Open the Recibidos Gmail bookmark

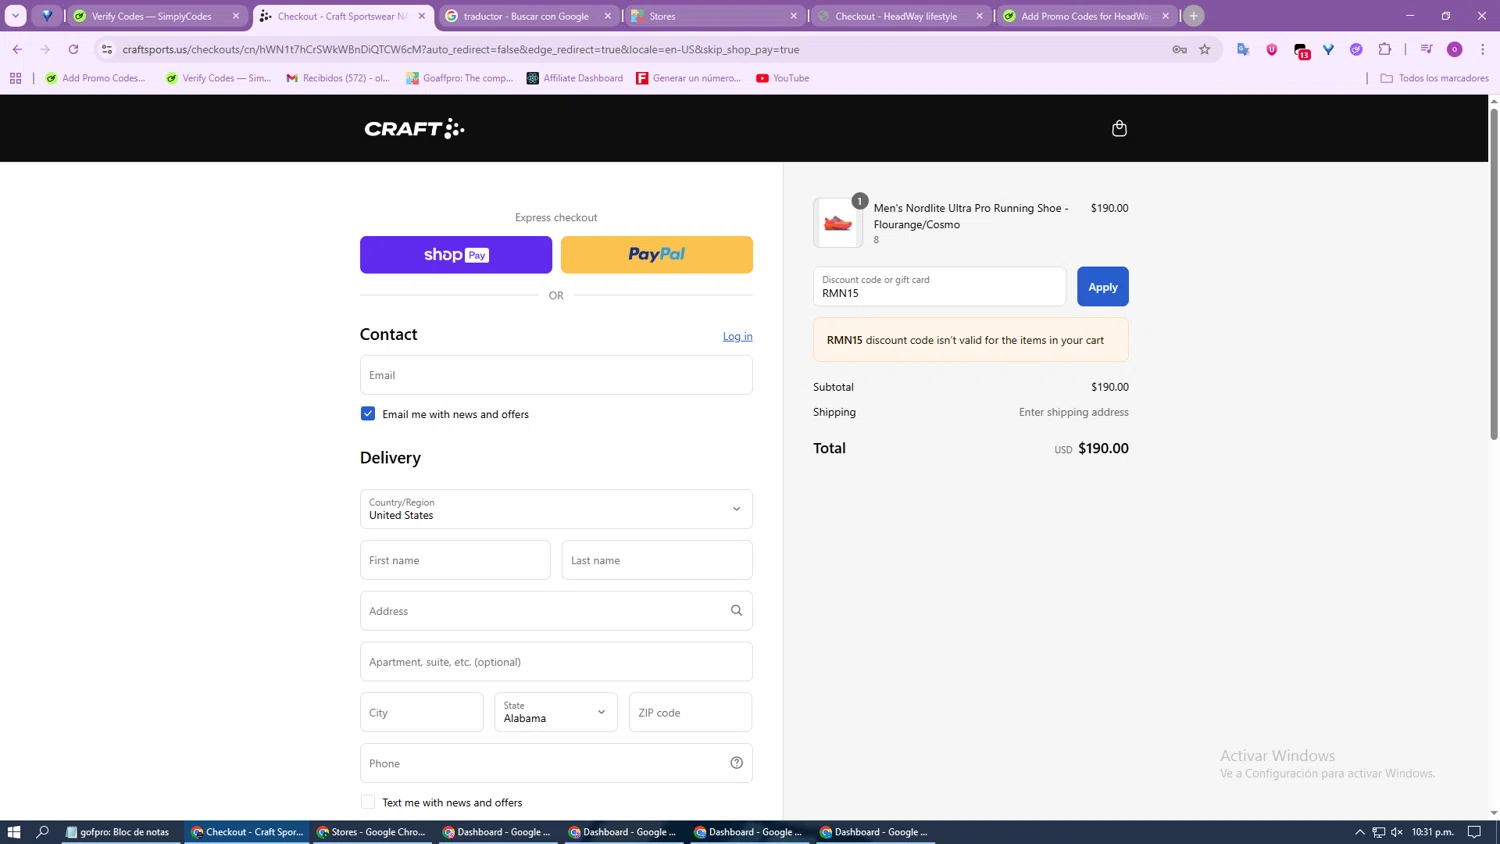click(338, 78)
